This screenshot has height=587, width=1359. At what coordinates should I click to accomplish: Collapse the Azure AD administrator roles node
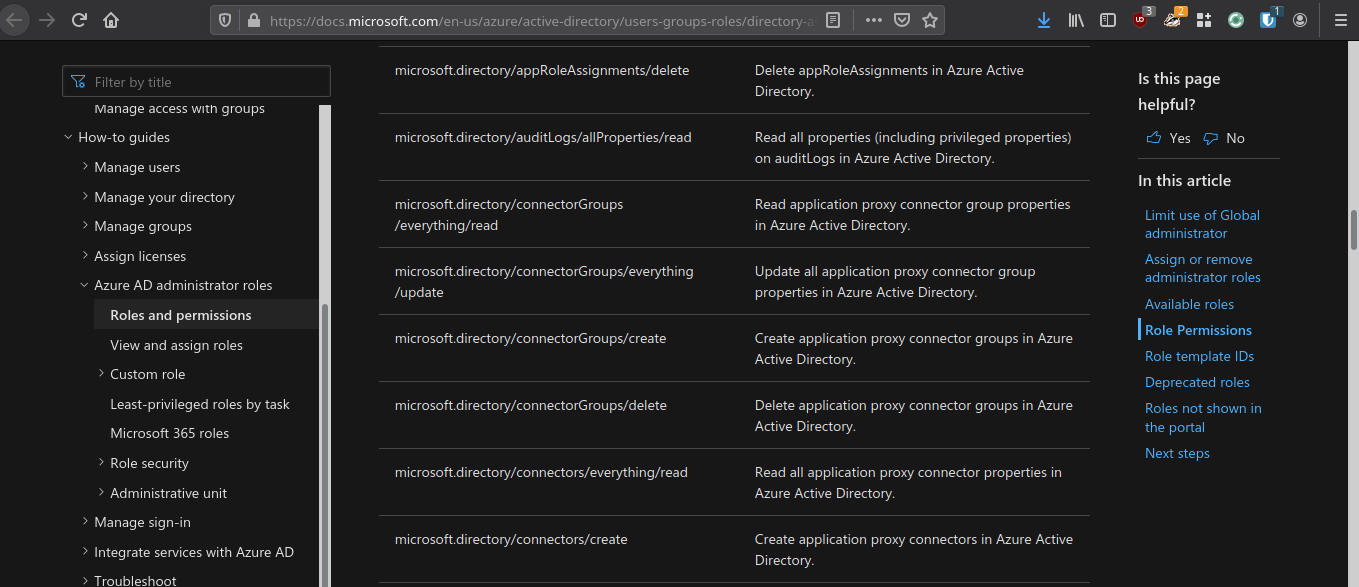click(85, 285)
